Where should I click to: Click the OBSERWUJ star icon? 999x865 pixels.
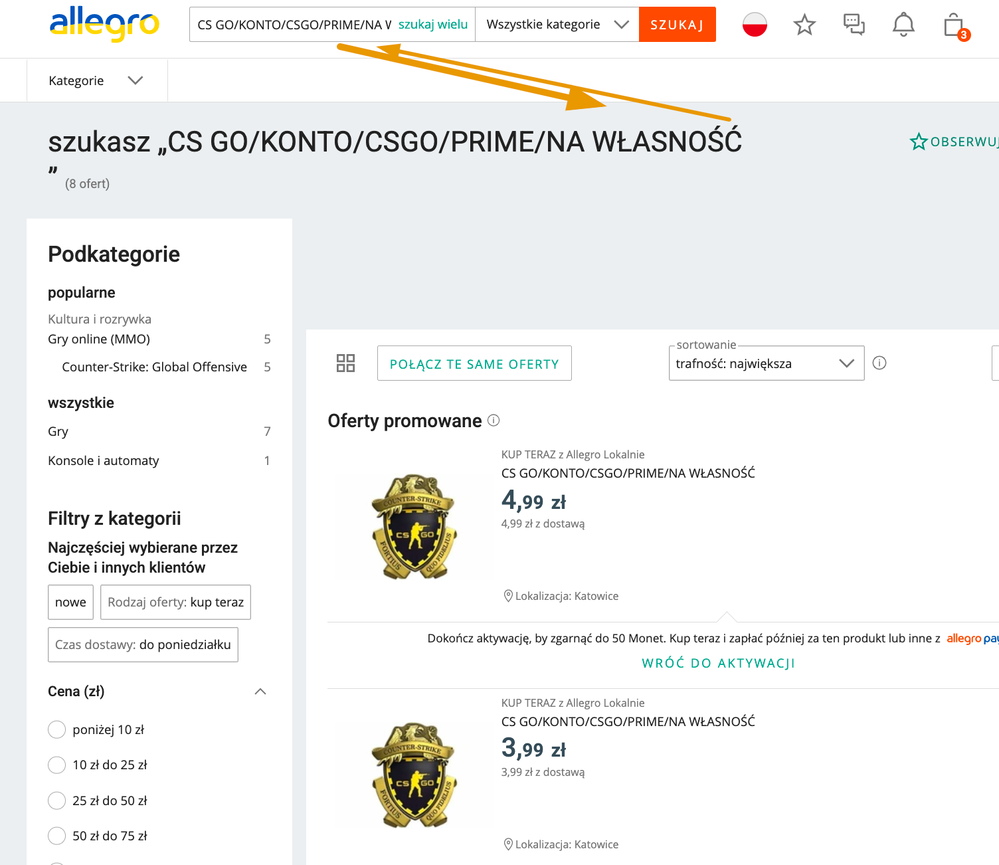point(918,141)
